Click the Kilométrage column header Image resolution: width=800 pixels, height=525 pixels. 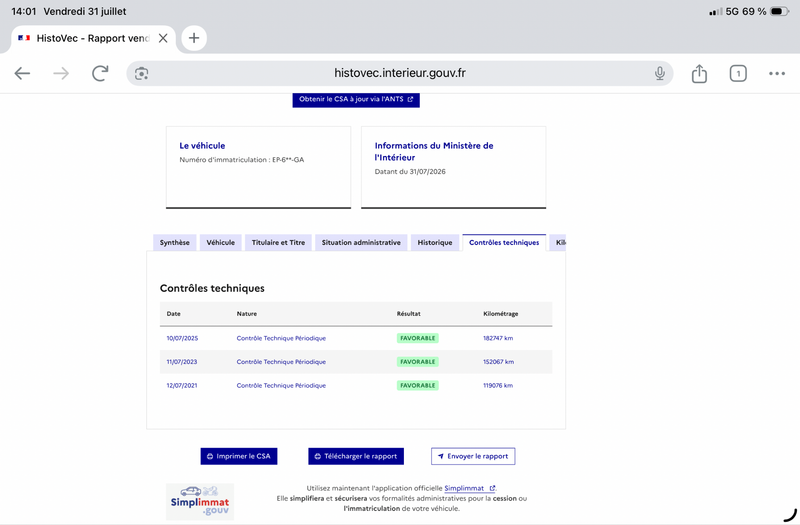[501, 314]
